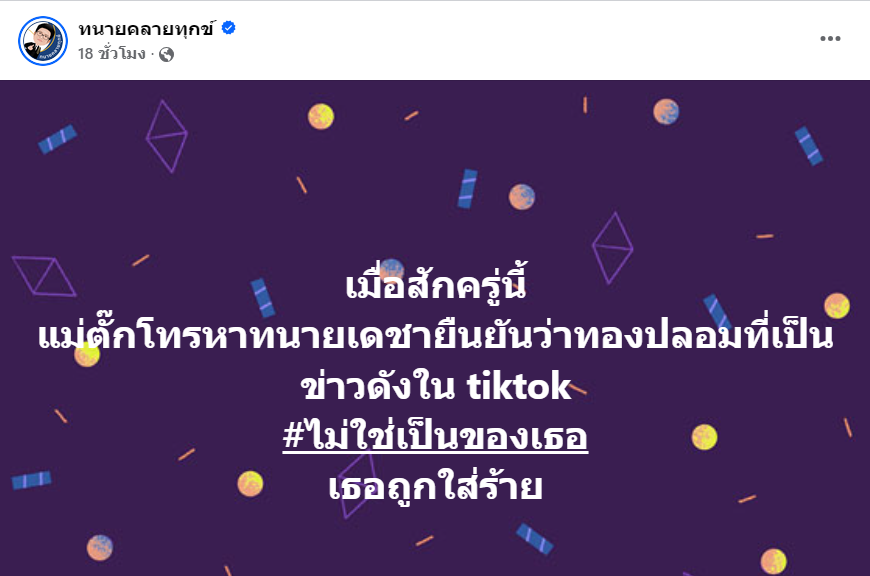Click the line starting with แม่ตั๊กโทรหาทนายเดชา
870x576 pixels.
click(436, 336)
